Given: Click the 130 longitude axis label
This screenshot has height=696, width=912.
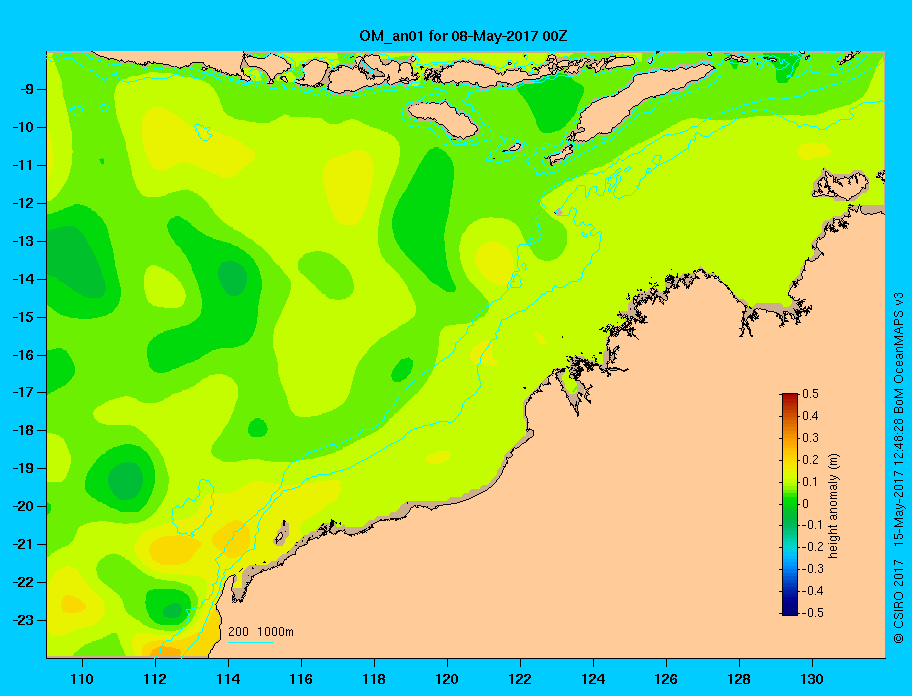Looking at the screenshot, I should click(812, 679).
